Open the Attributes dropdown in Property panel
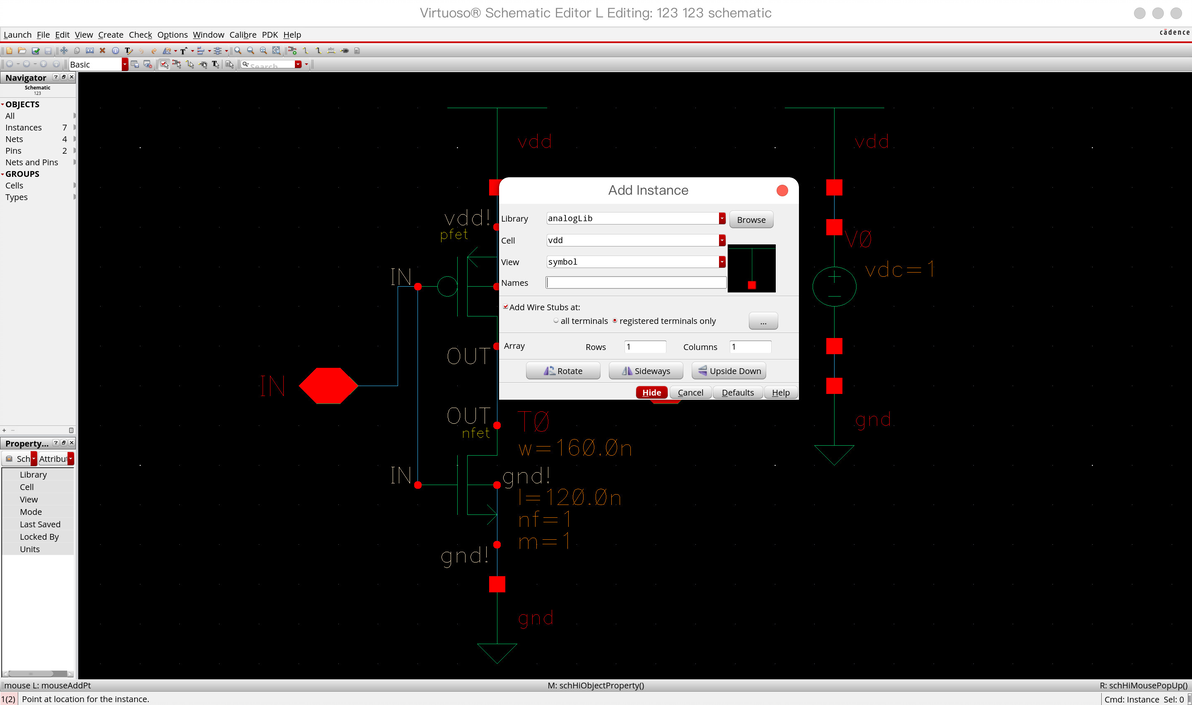Viewport: 1192px width, 705px height. [71, 459]
